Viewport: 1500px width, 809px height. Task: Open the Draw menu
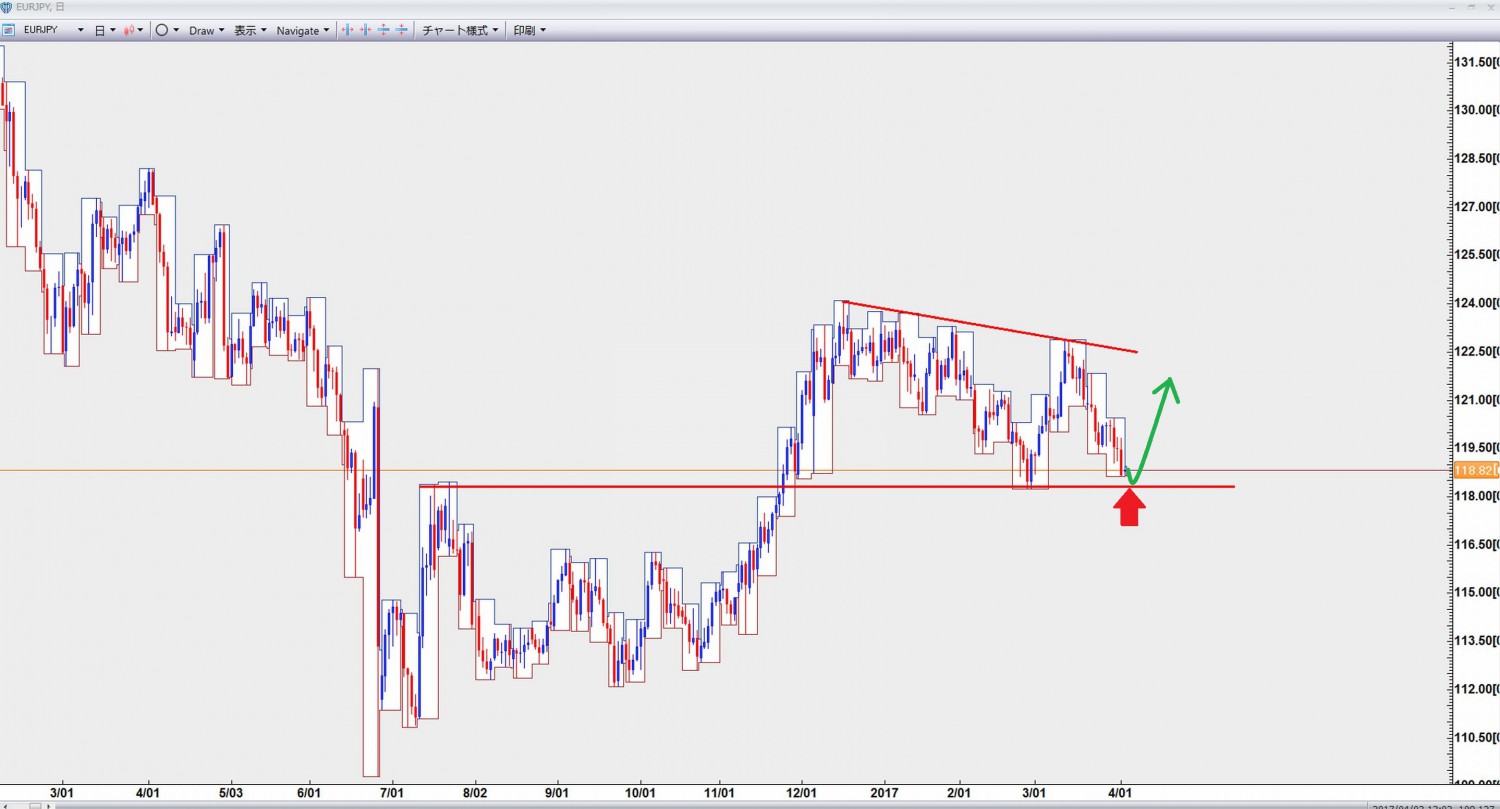[x=206, y=30]
